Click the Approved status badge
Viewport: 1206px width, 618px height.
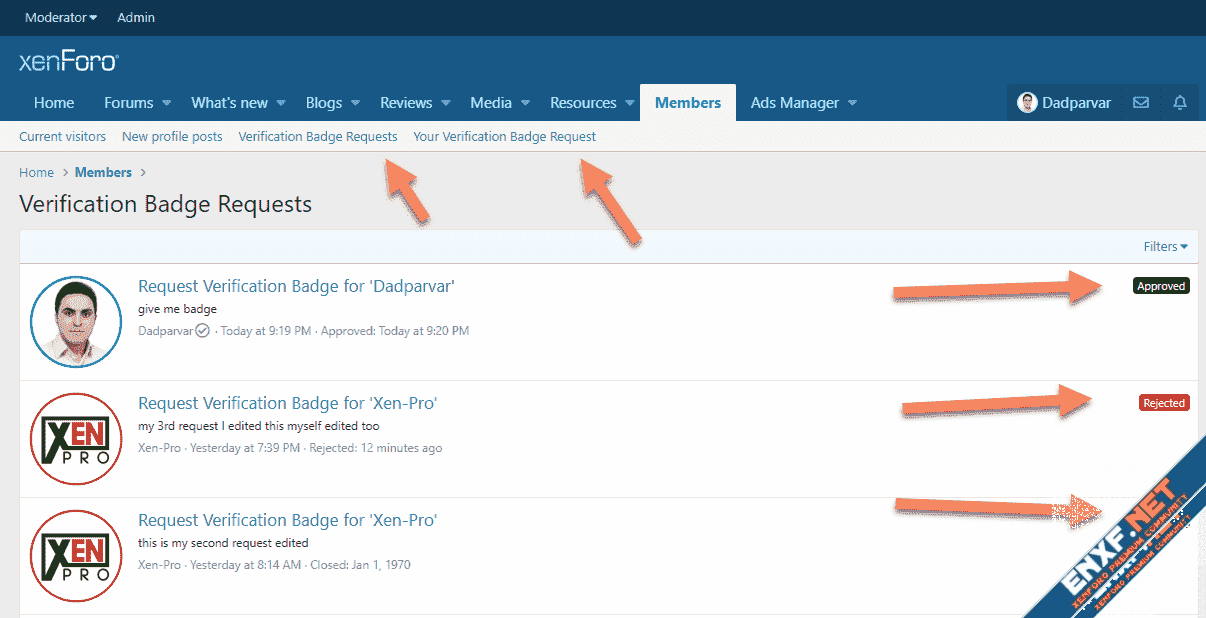click(x=1161, y=286)
